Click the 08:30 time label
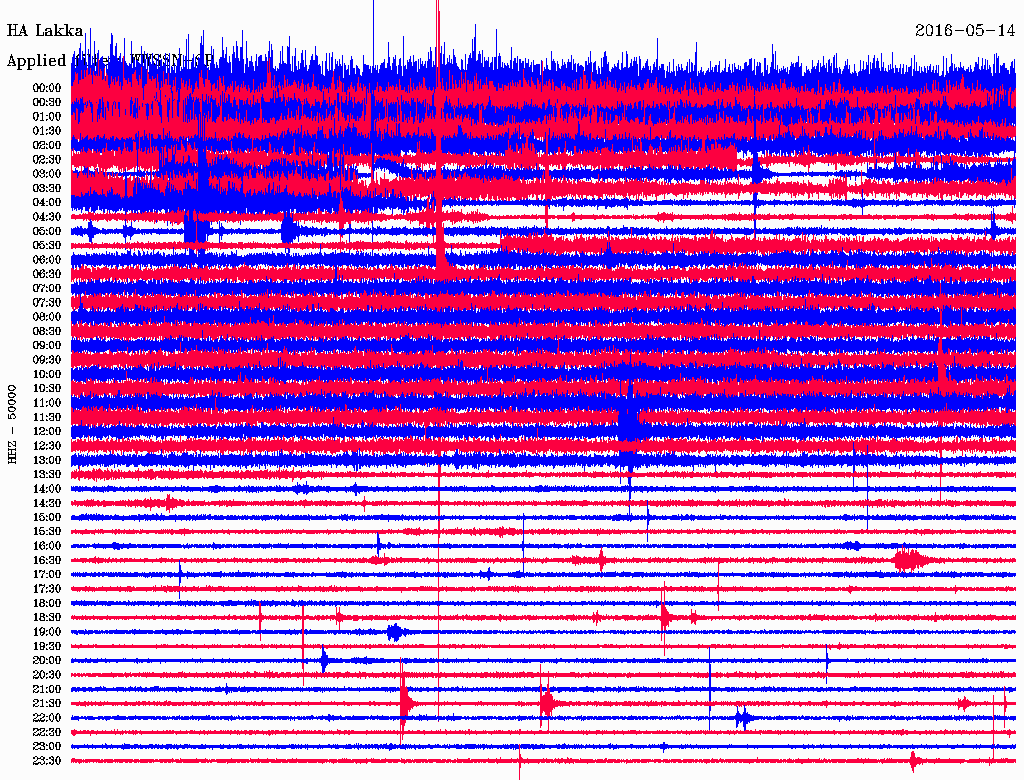 pyautogui.click(x=47, y=332)
